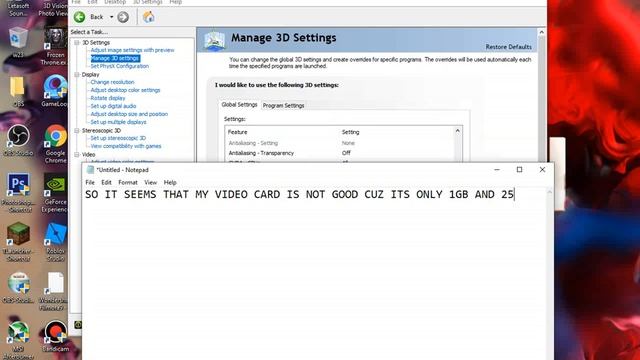The height and width of the screenshot is (360, 640).
Task: Collapse the Video tree node
Action: coord(76,155)
